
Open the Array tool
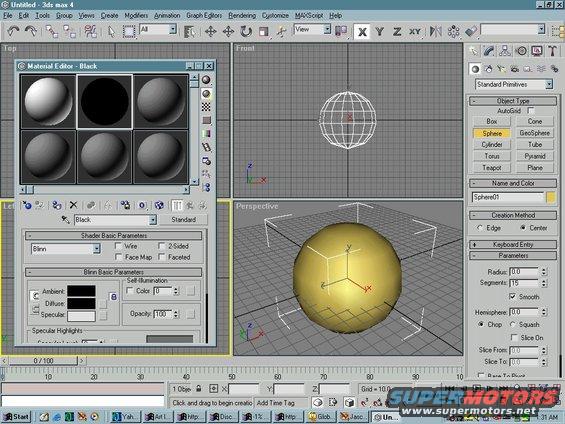pos(453,32)
